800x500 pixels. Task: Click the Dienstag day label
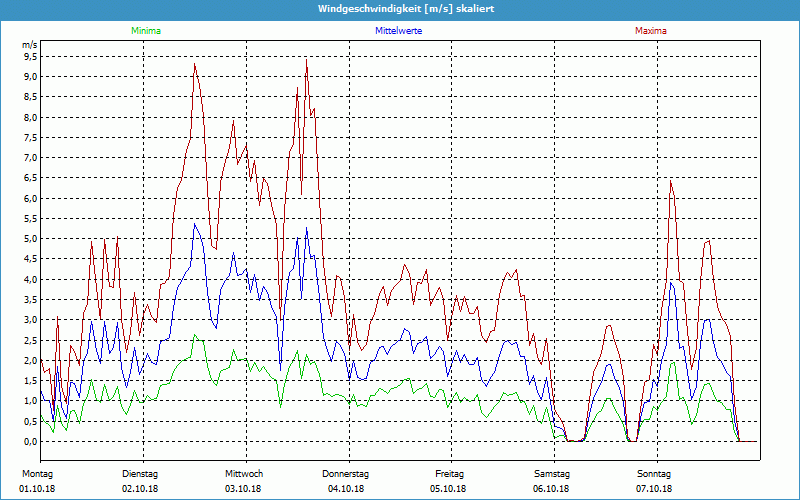click(x=140, y=474)
